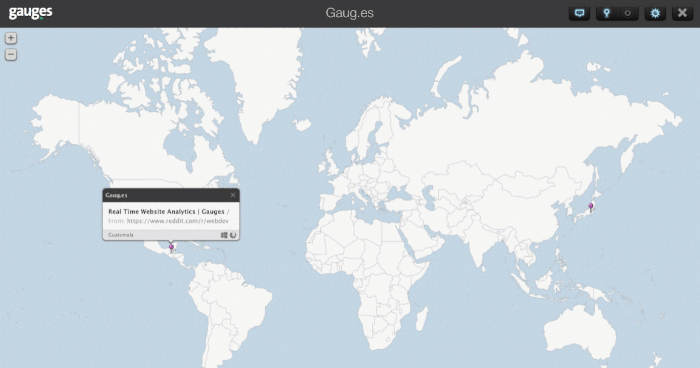Viewport: 700px width, 368px height.
Task: Click the Gaug.es page title
Action: (350, 13)
